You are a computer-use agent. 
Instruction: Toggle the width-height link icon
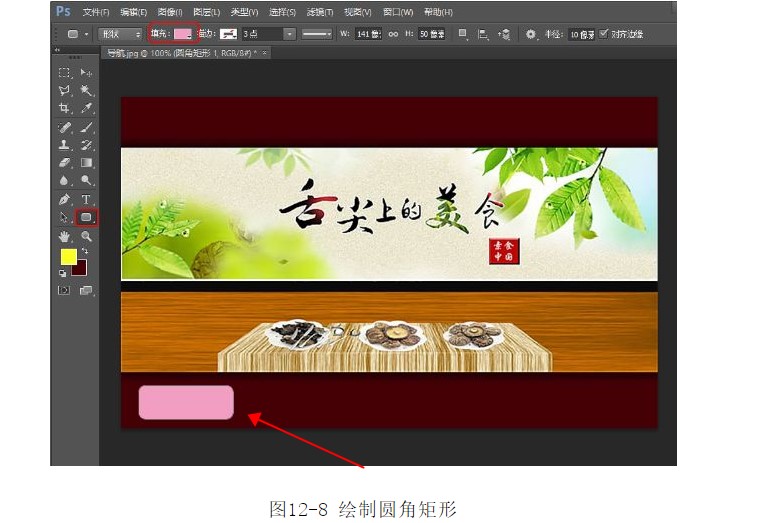click(393, 34)
